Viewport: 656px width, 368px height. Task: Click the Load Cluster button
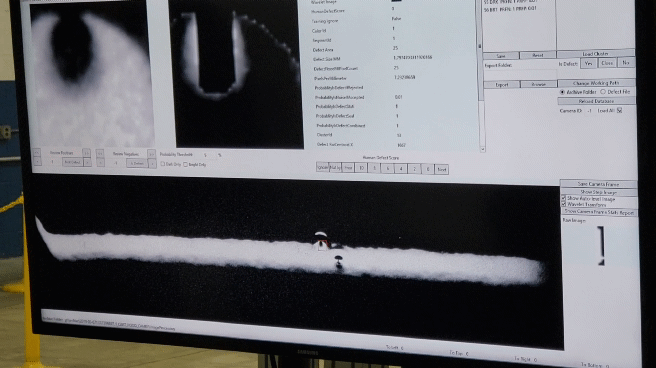click(596, 54)
